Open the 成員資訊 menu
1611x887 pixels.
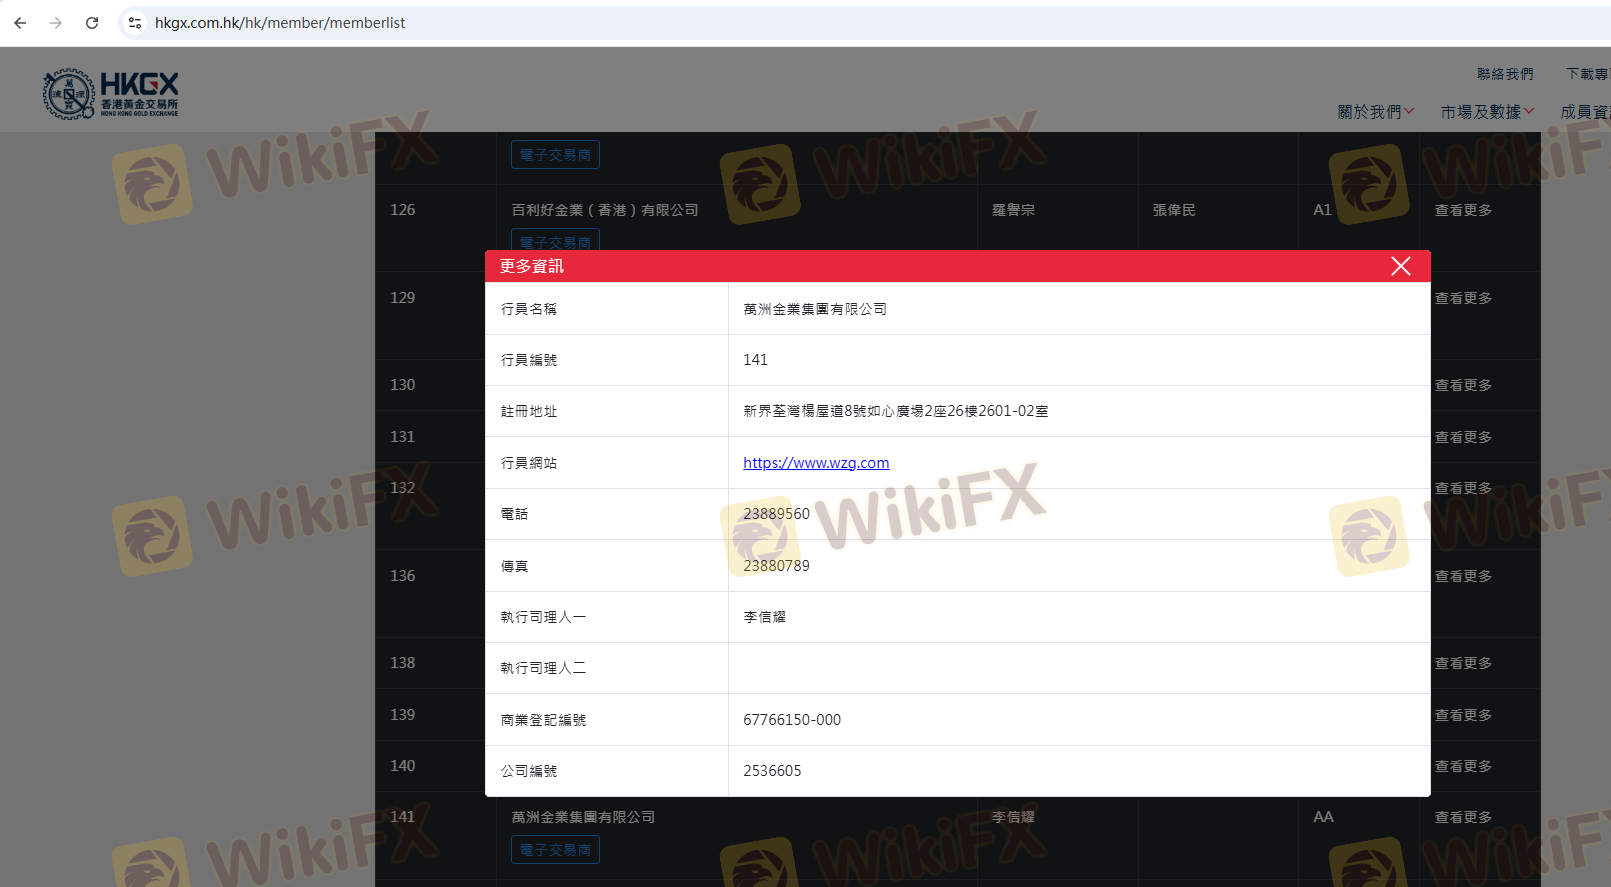coord(1585,112)
